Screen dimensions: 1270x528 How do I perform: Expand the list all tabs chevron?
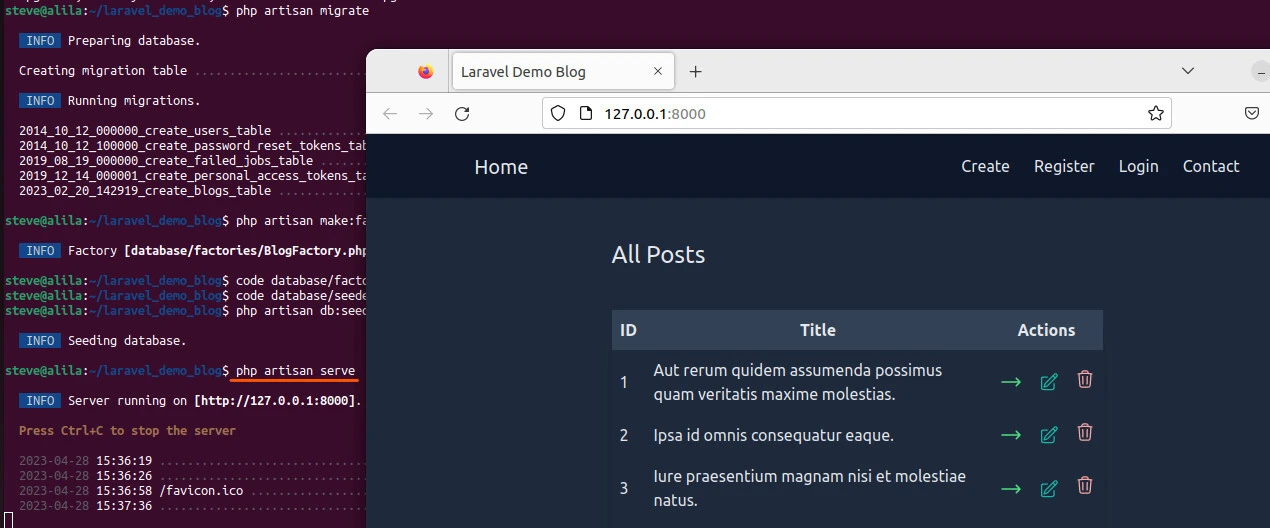point(1188,72)
